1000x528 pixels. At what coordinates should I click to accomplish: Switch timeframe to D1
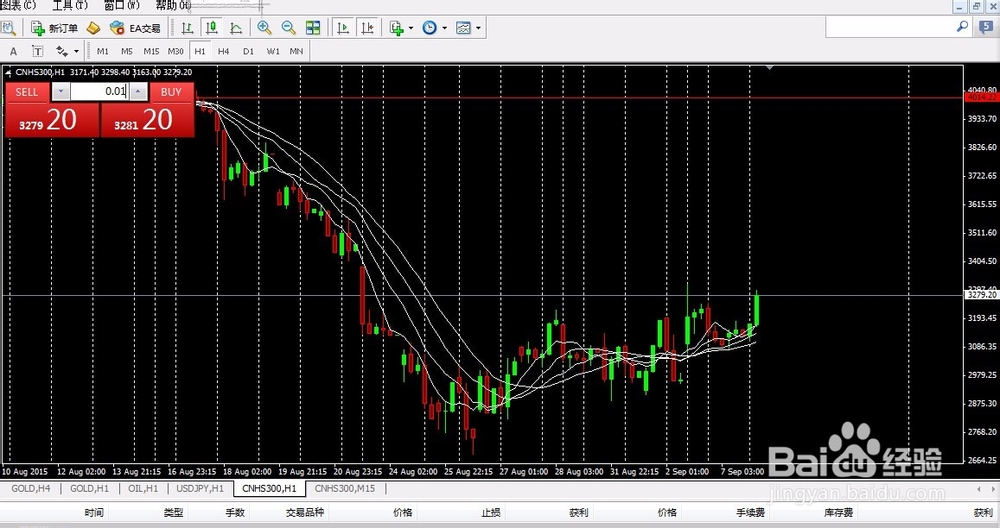248,51
